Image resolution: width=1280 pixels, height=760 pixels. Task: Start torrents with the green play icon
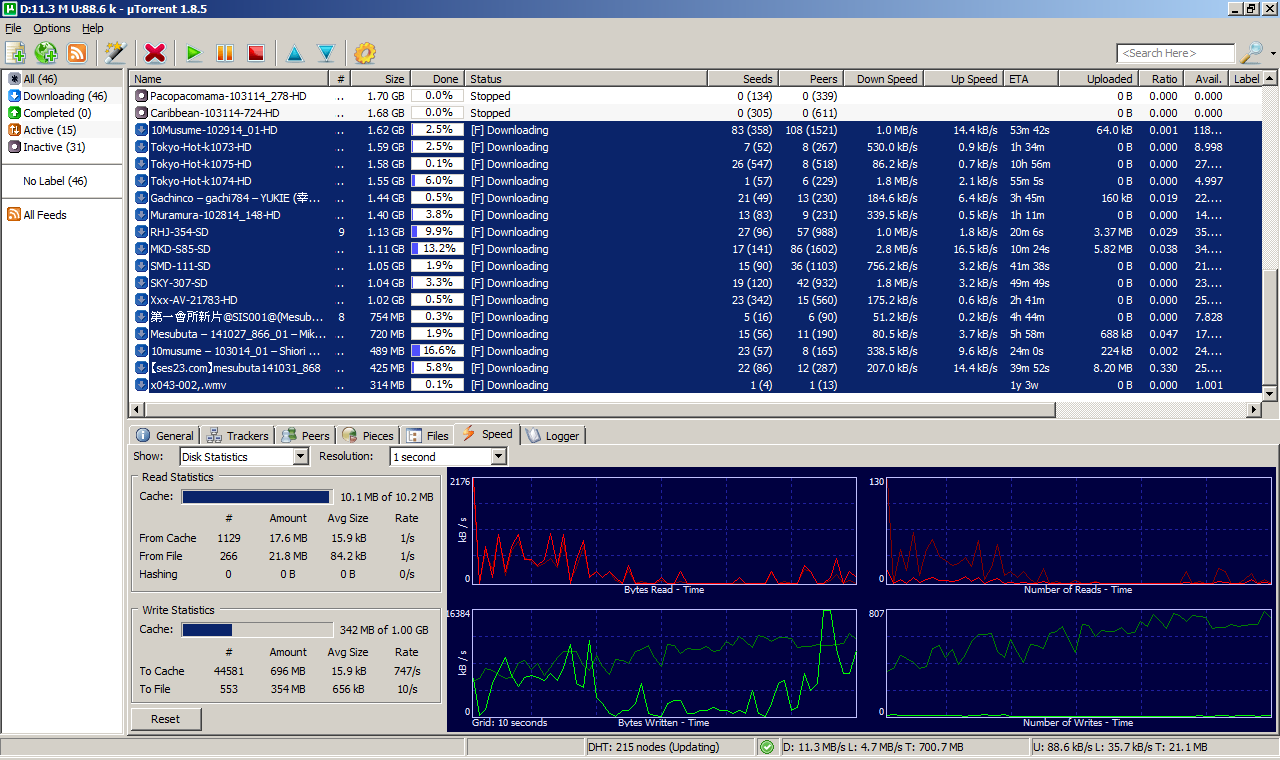(x=194, y=53)
